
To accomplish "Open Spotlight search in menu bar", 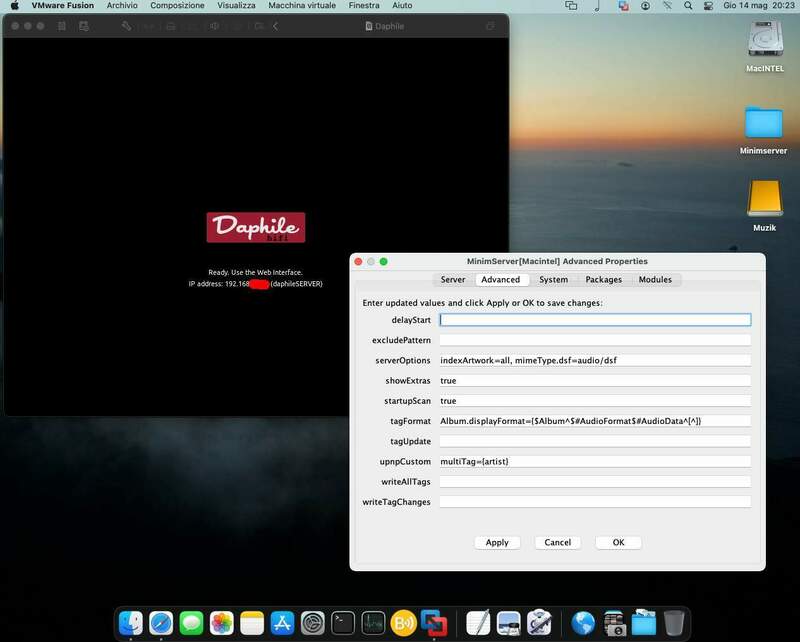I will (688, 6).
